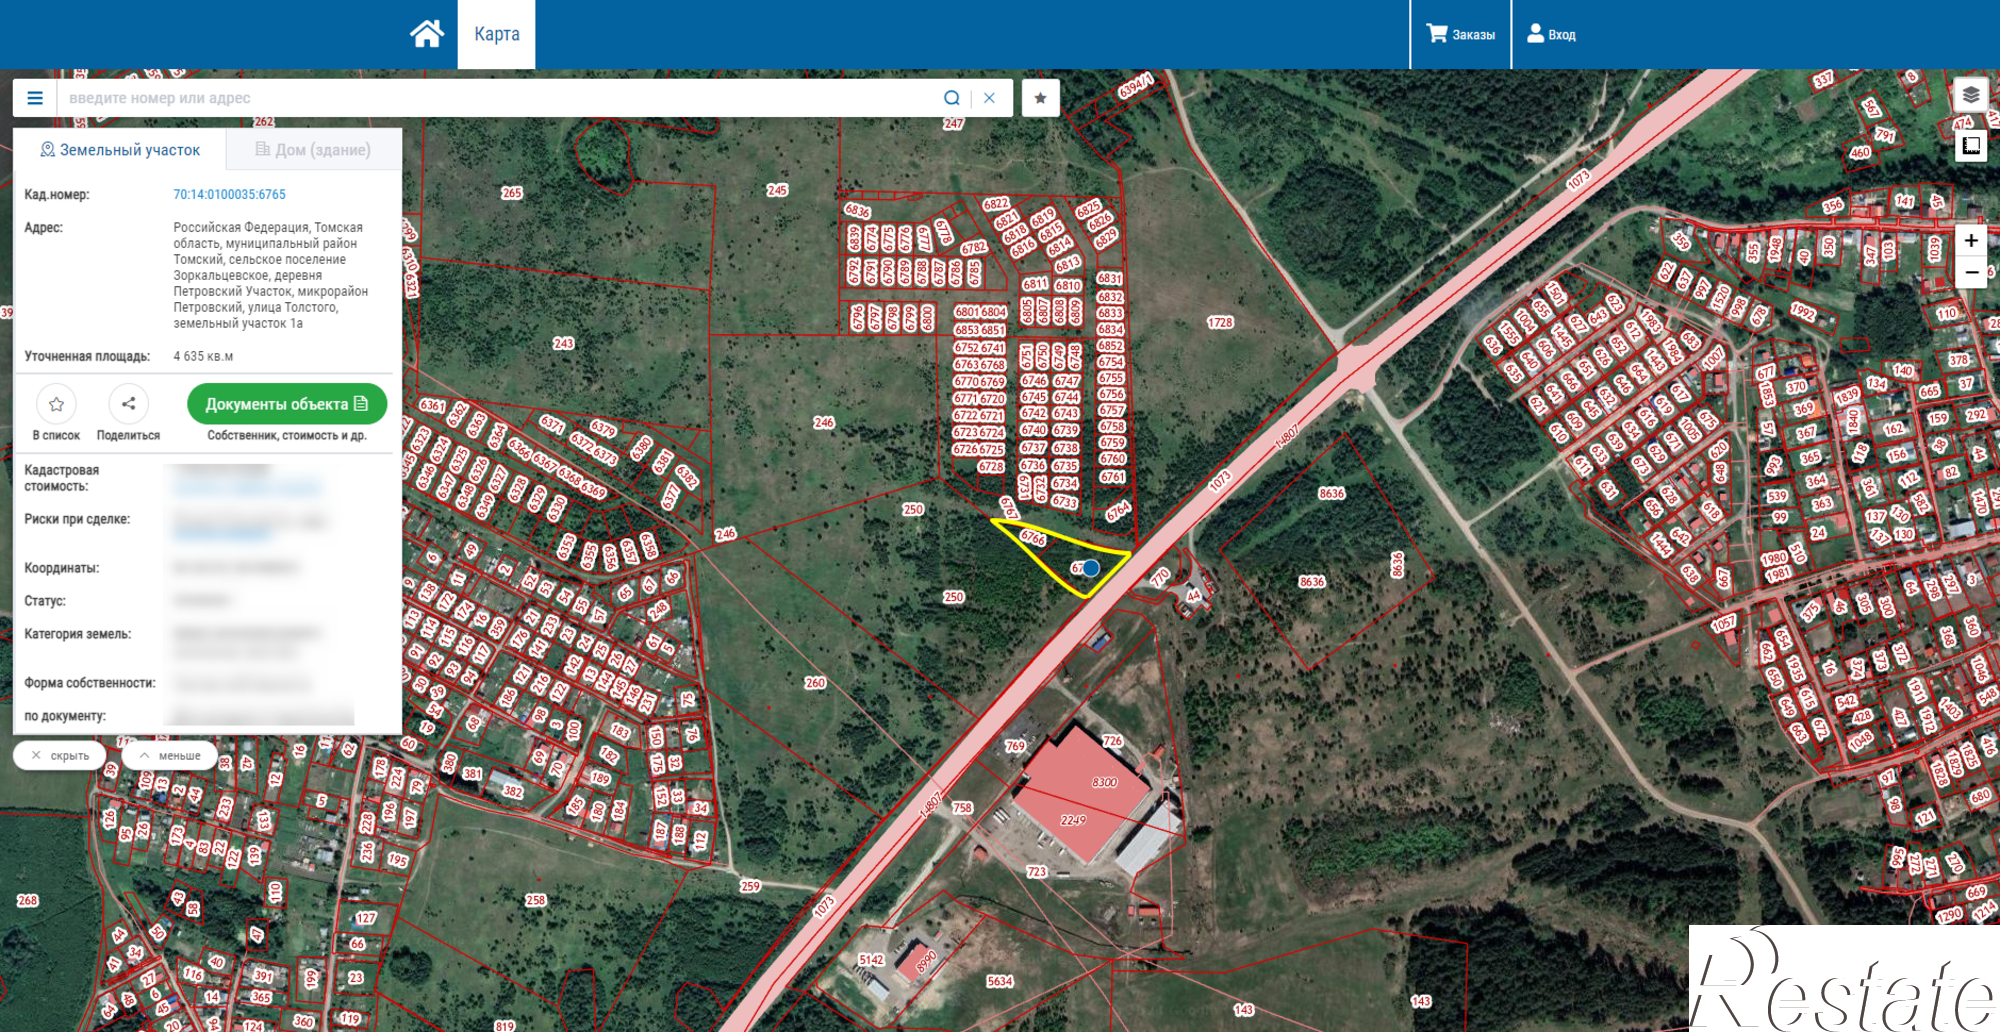Click Документы объекта green button
Image resolution: width=2000 pixels, height=1032 pixels.
pyautogui.click(x=287, y=404)
